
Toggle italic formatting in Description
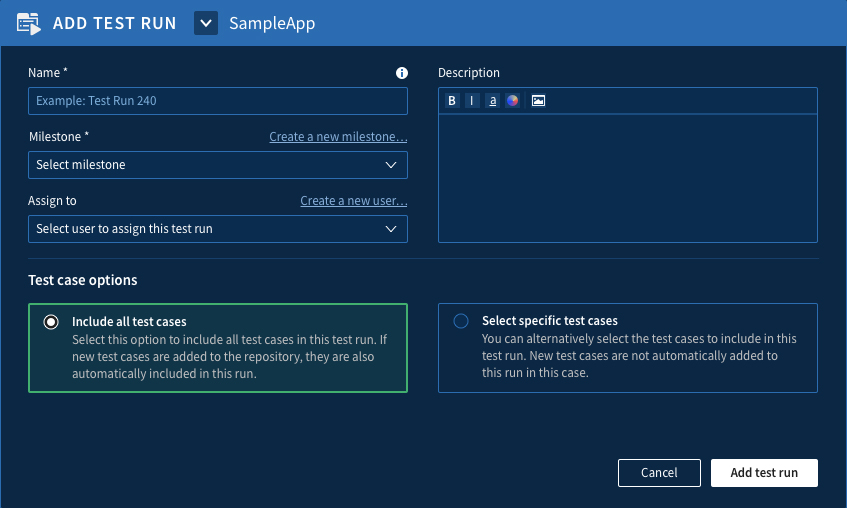click(x=472, y=101)
